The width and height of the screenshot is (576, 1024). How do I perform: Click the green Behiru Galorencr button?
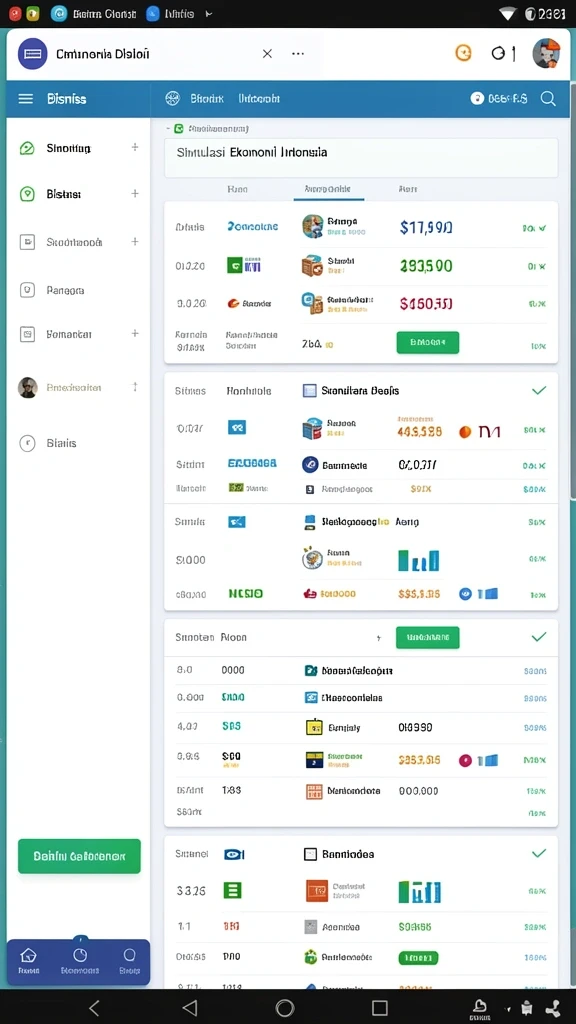point(79,856)
